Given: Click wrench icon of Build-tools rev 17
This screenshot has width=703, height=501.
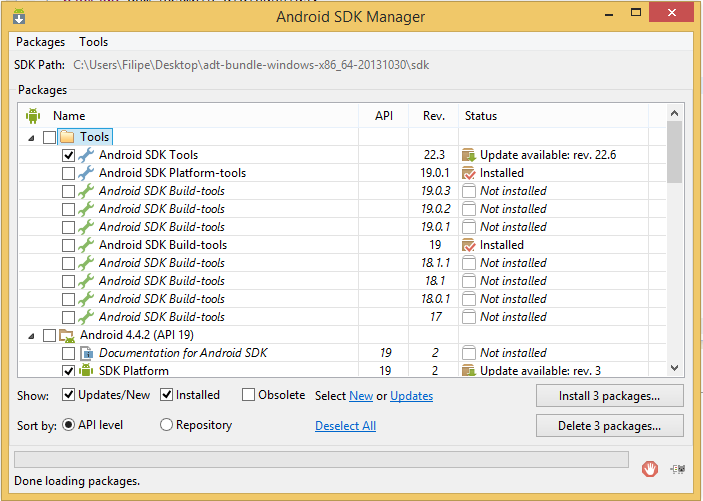Looking at the screenshot, I should (86, 317).
